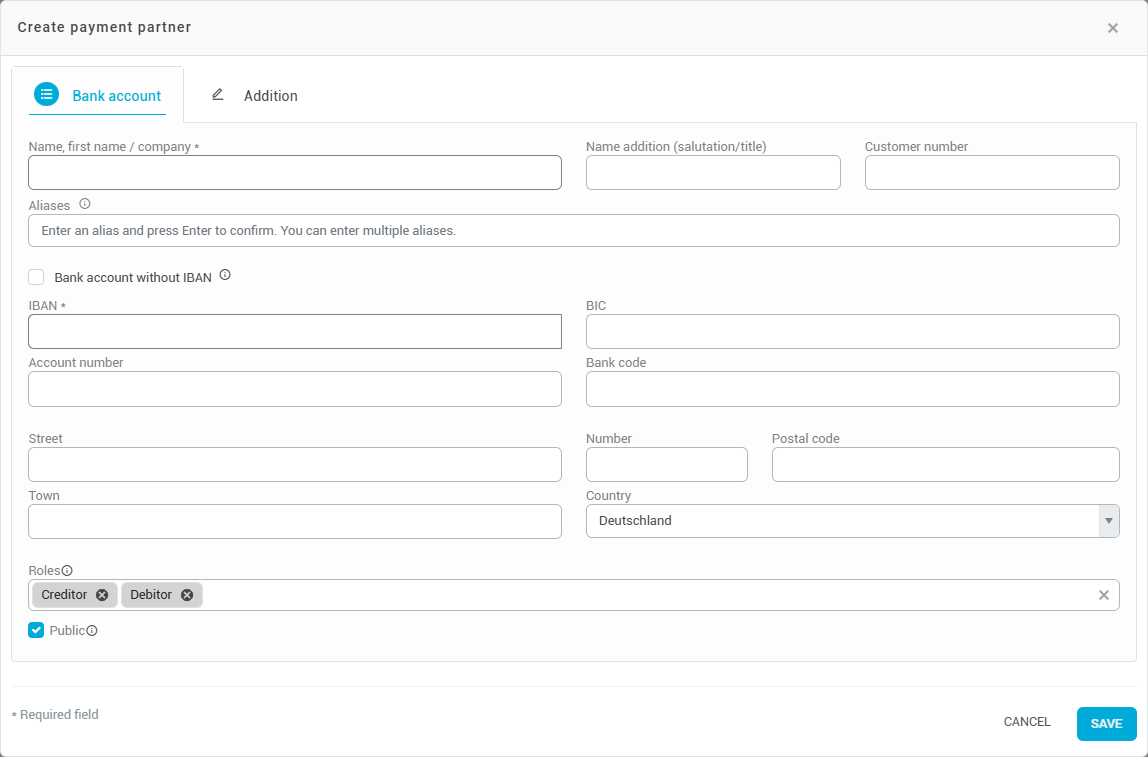Click the info icon next to Public

coord(92,631)
